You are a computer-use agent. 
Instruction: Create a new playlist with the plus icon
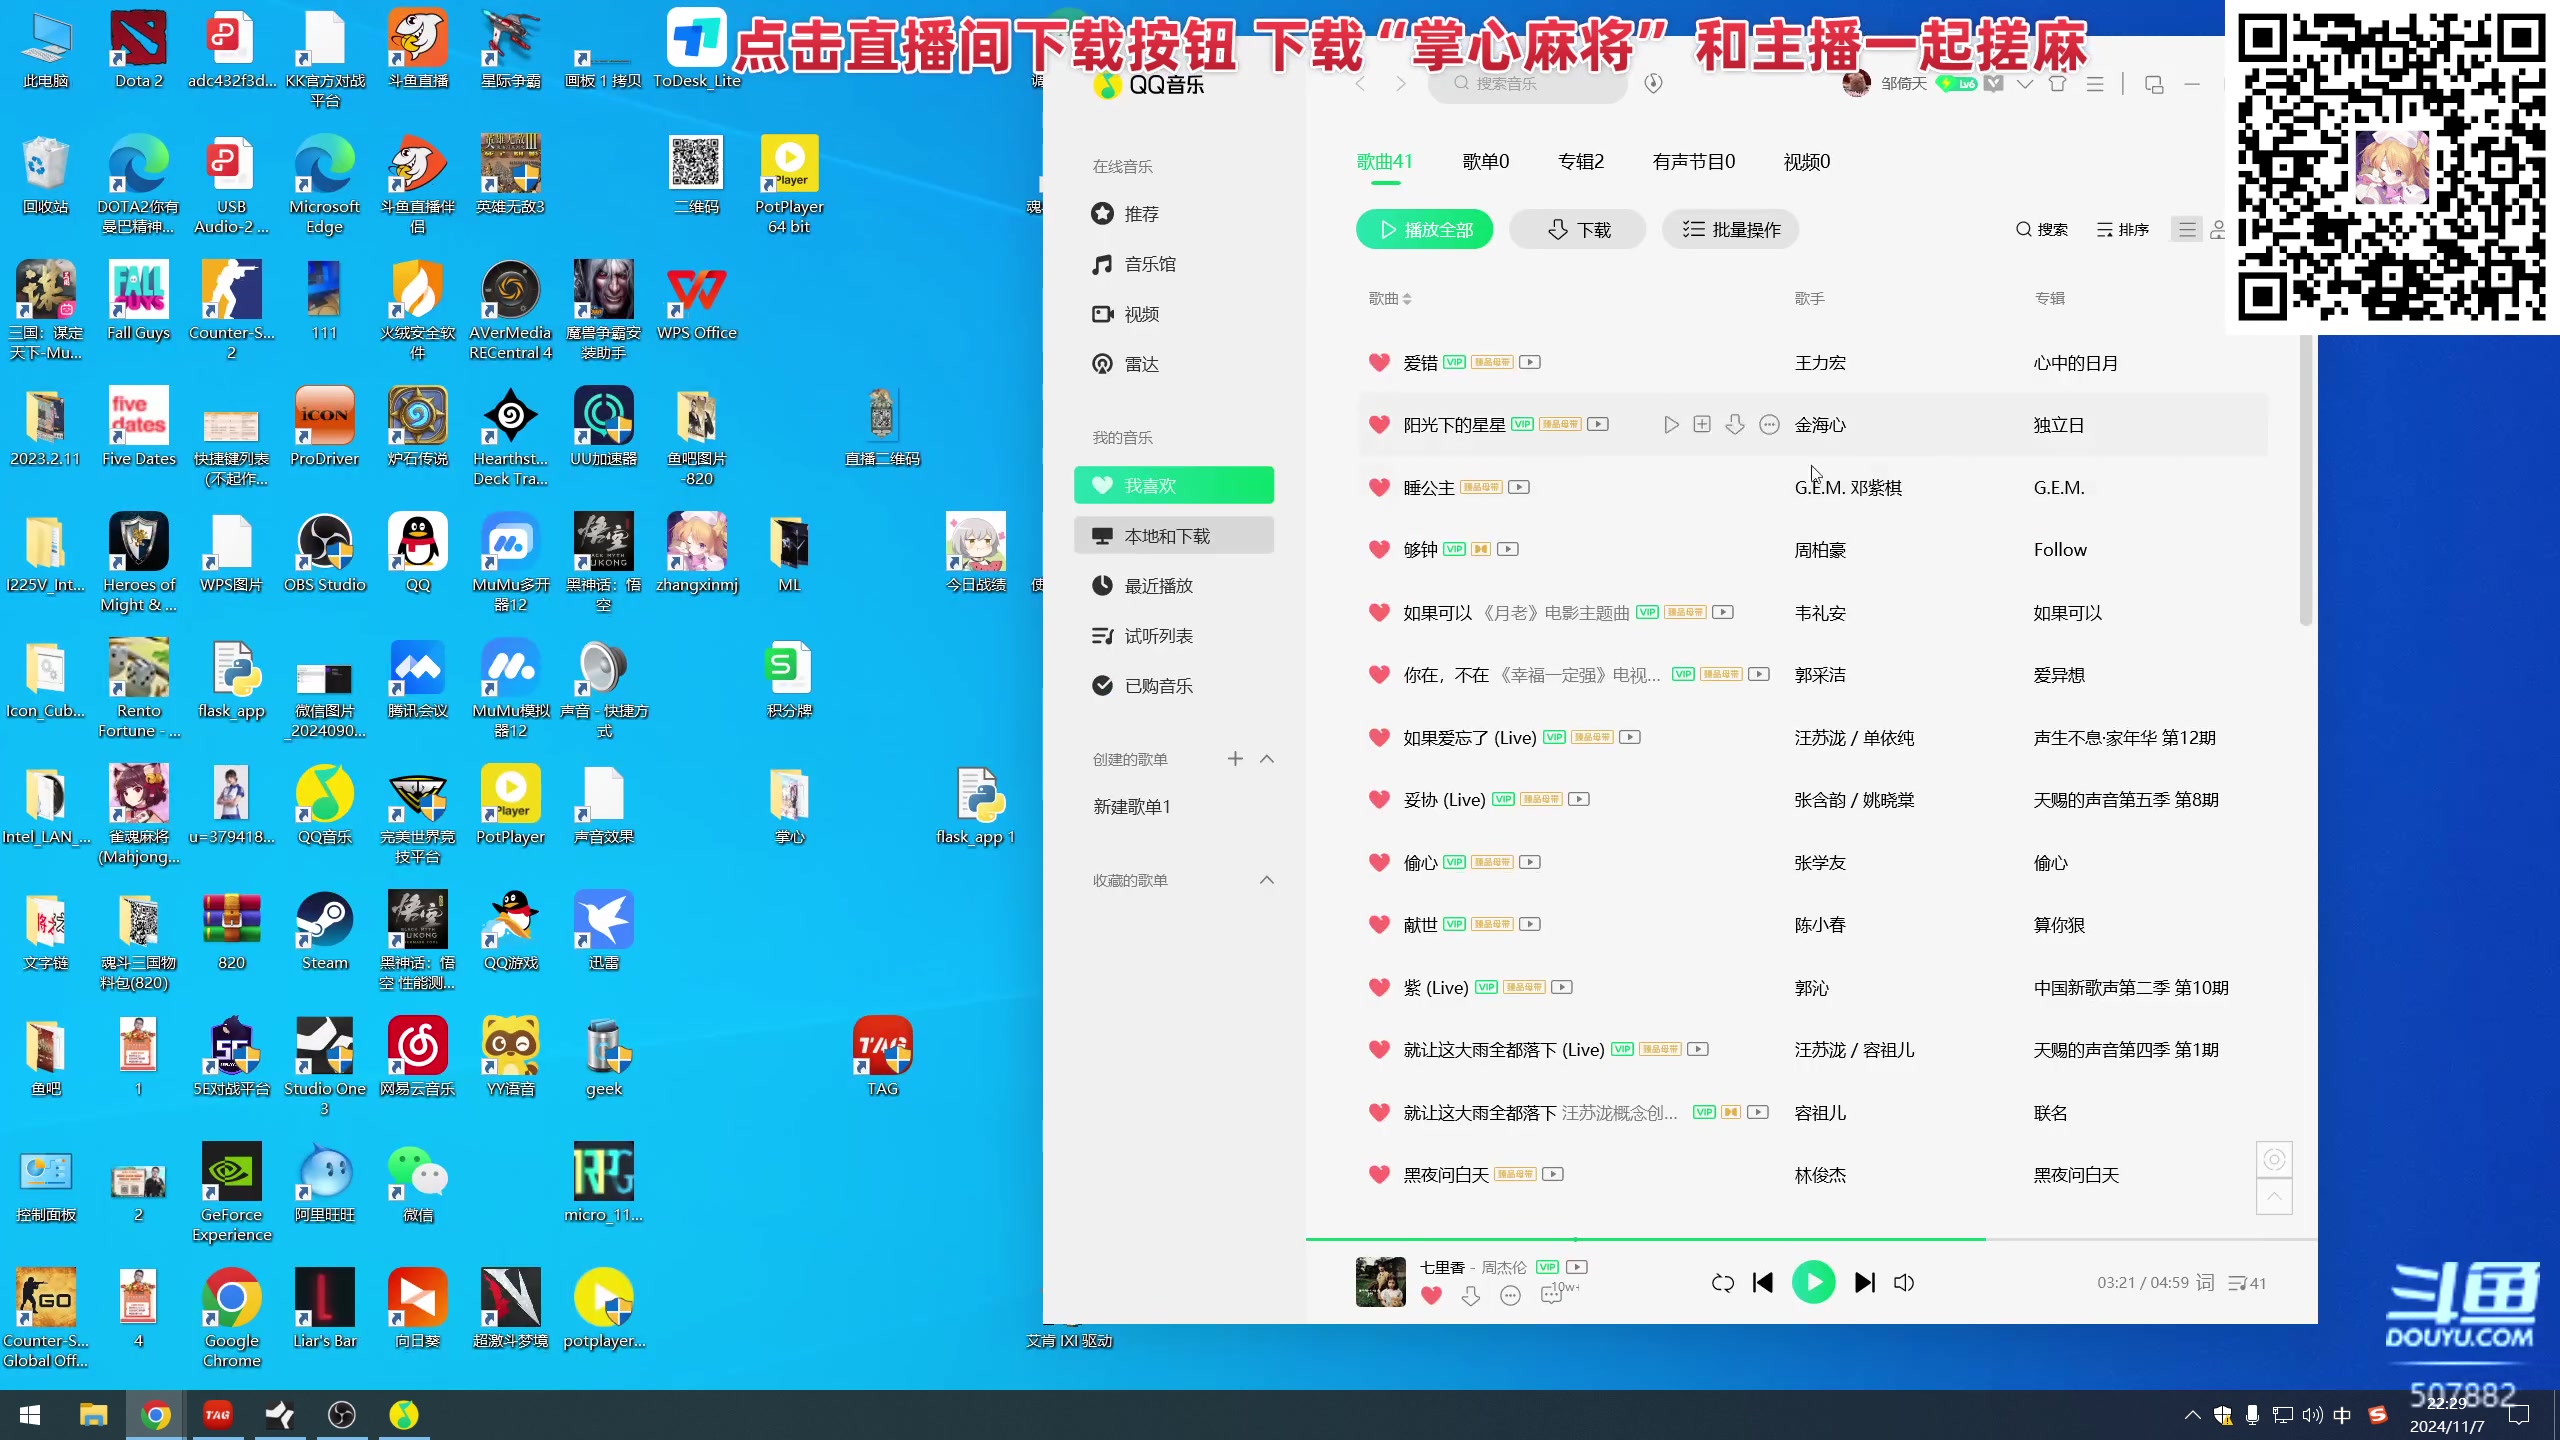coord(1235,759)
